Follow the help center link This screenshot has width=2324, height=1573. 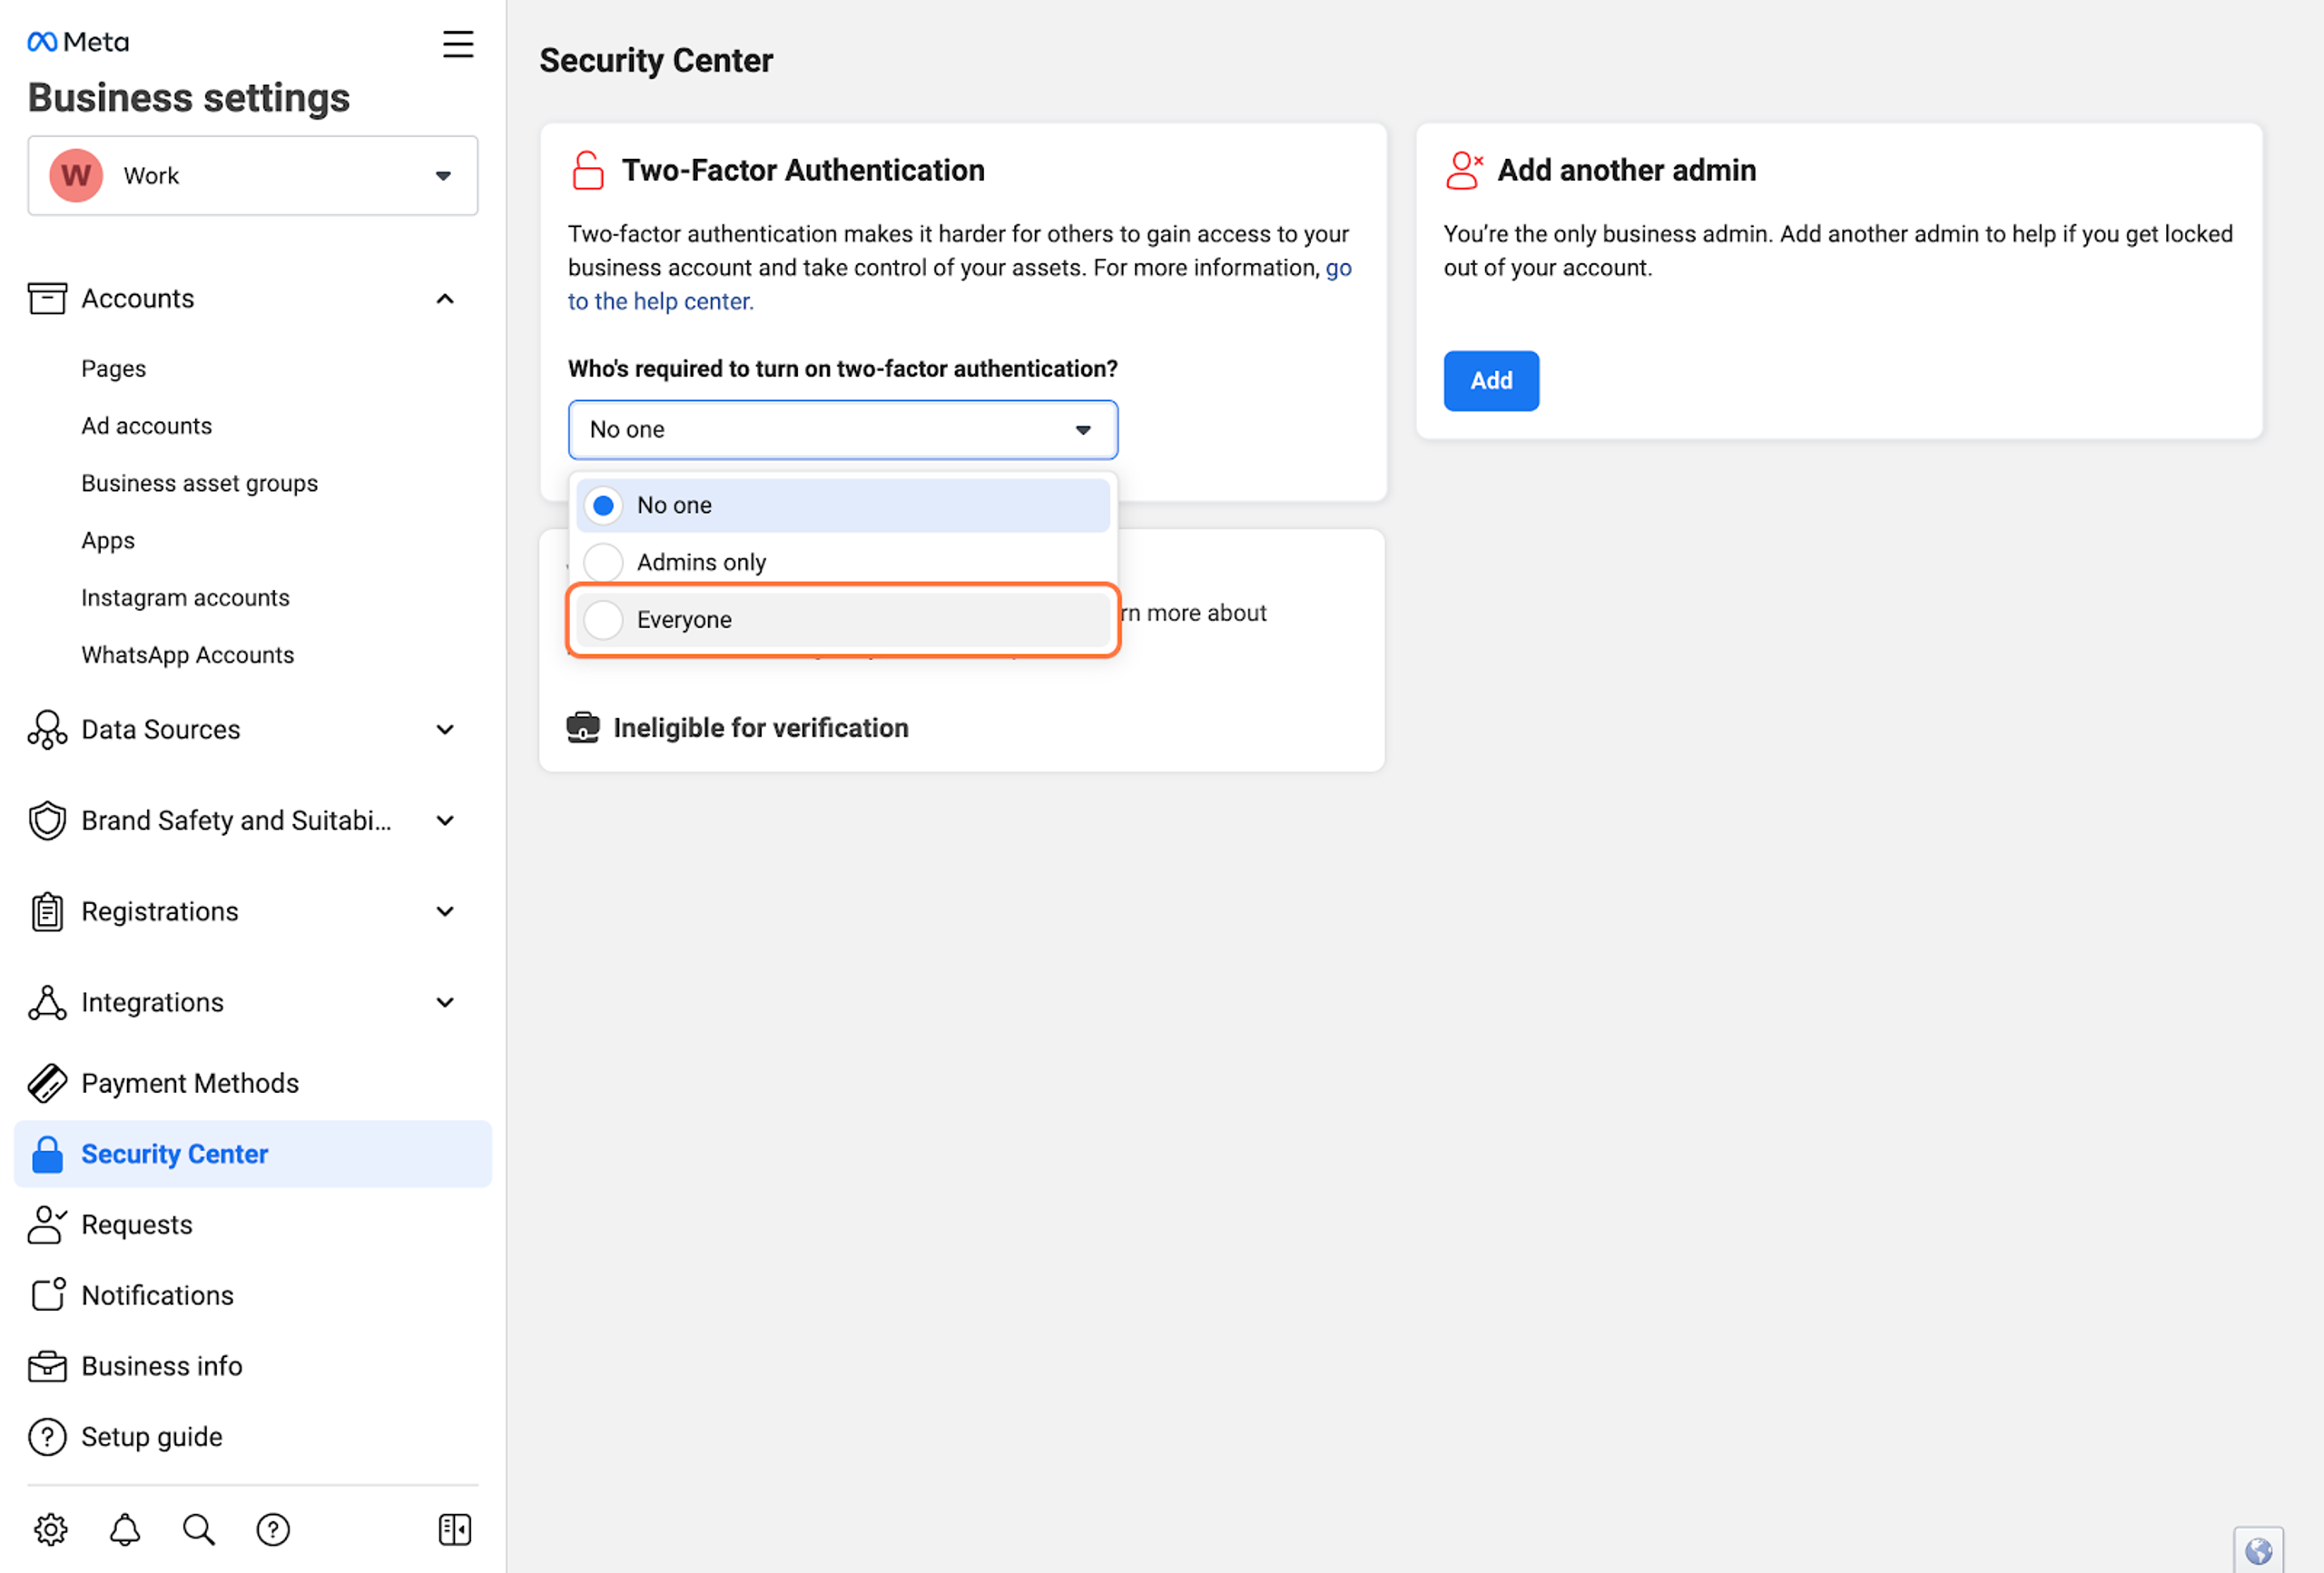(x=660, y=302)
